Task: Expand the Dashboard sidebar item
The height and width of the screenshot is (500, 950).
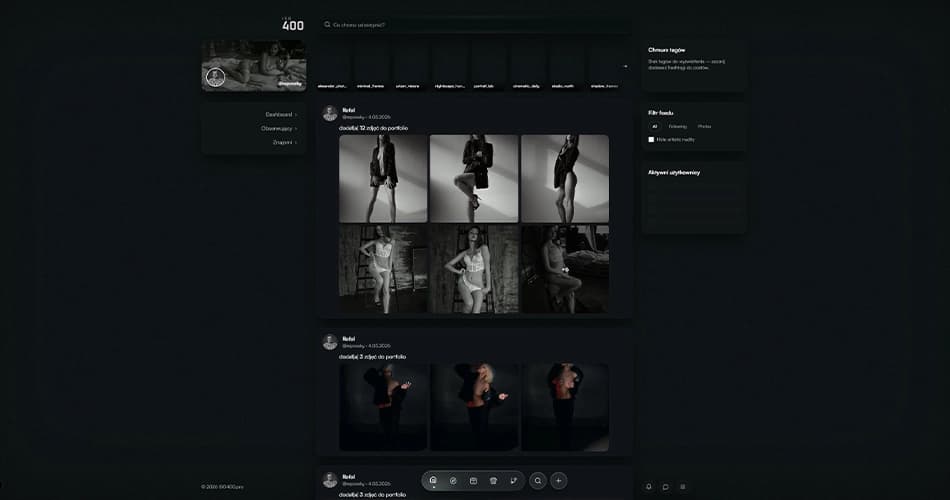Action: point(280,115)
